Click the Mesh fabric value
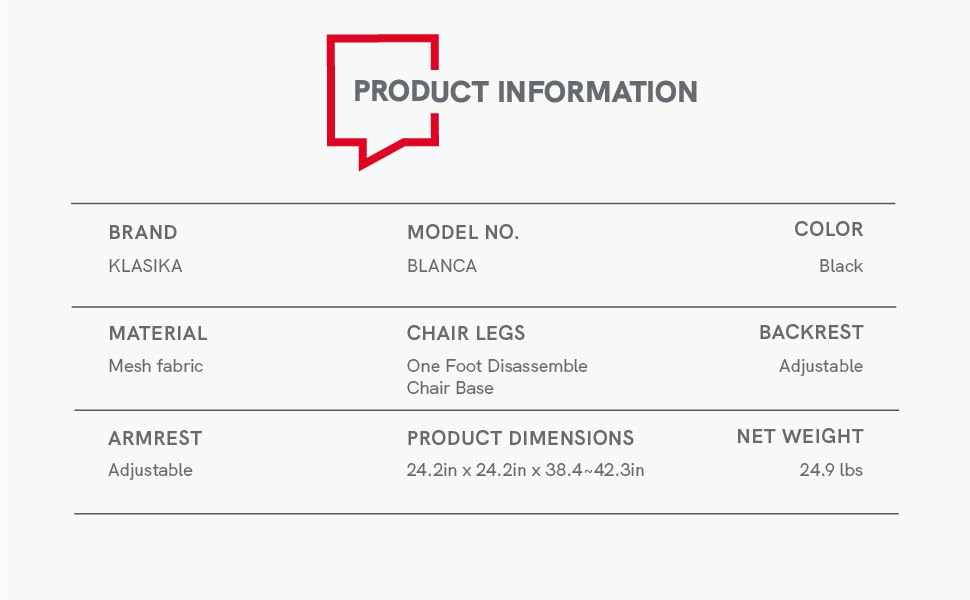Viewport: 970px width, 600px height. 155,366
